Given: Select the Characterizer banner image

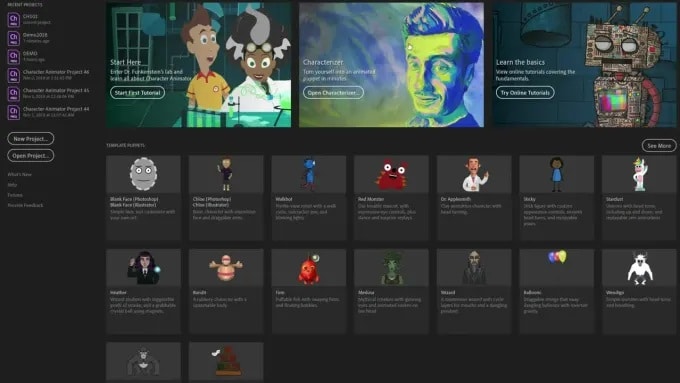Looking at the screenshot, I should click(x=391, y=65).
